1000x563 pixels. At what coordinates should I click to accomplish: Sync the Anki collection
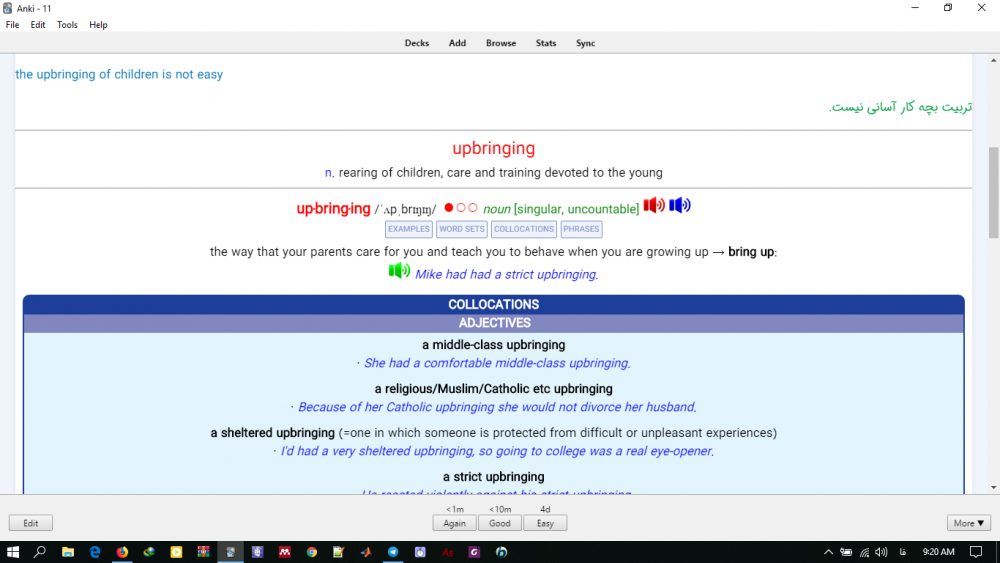pos(585,43)
